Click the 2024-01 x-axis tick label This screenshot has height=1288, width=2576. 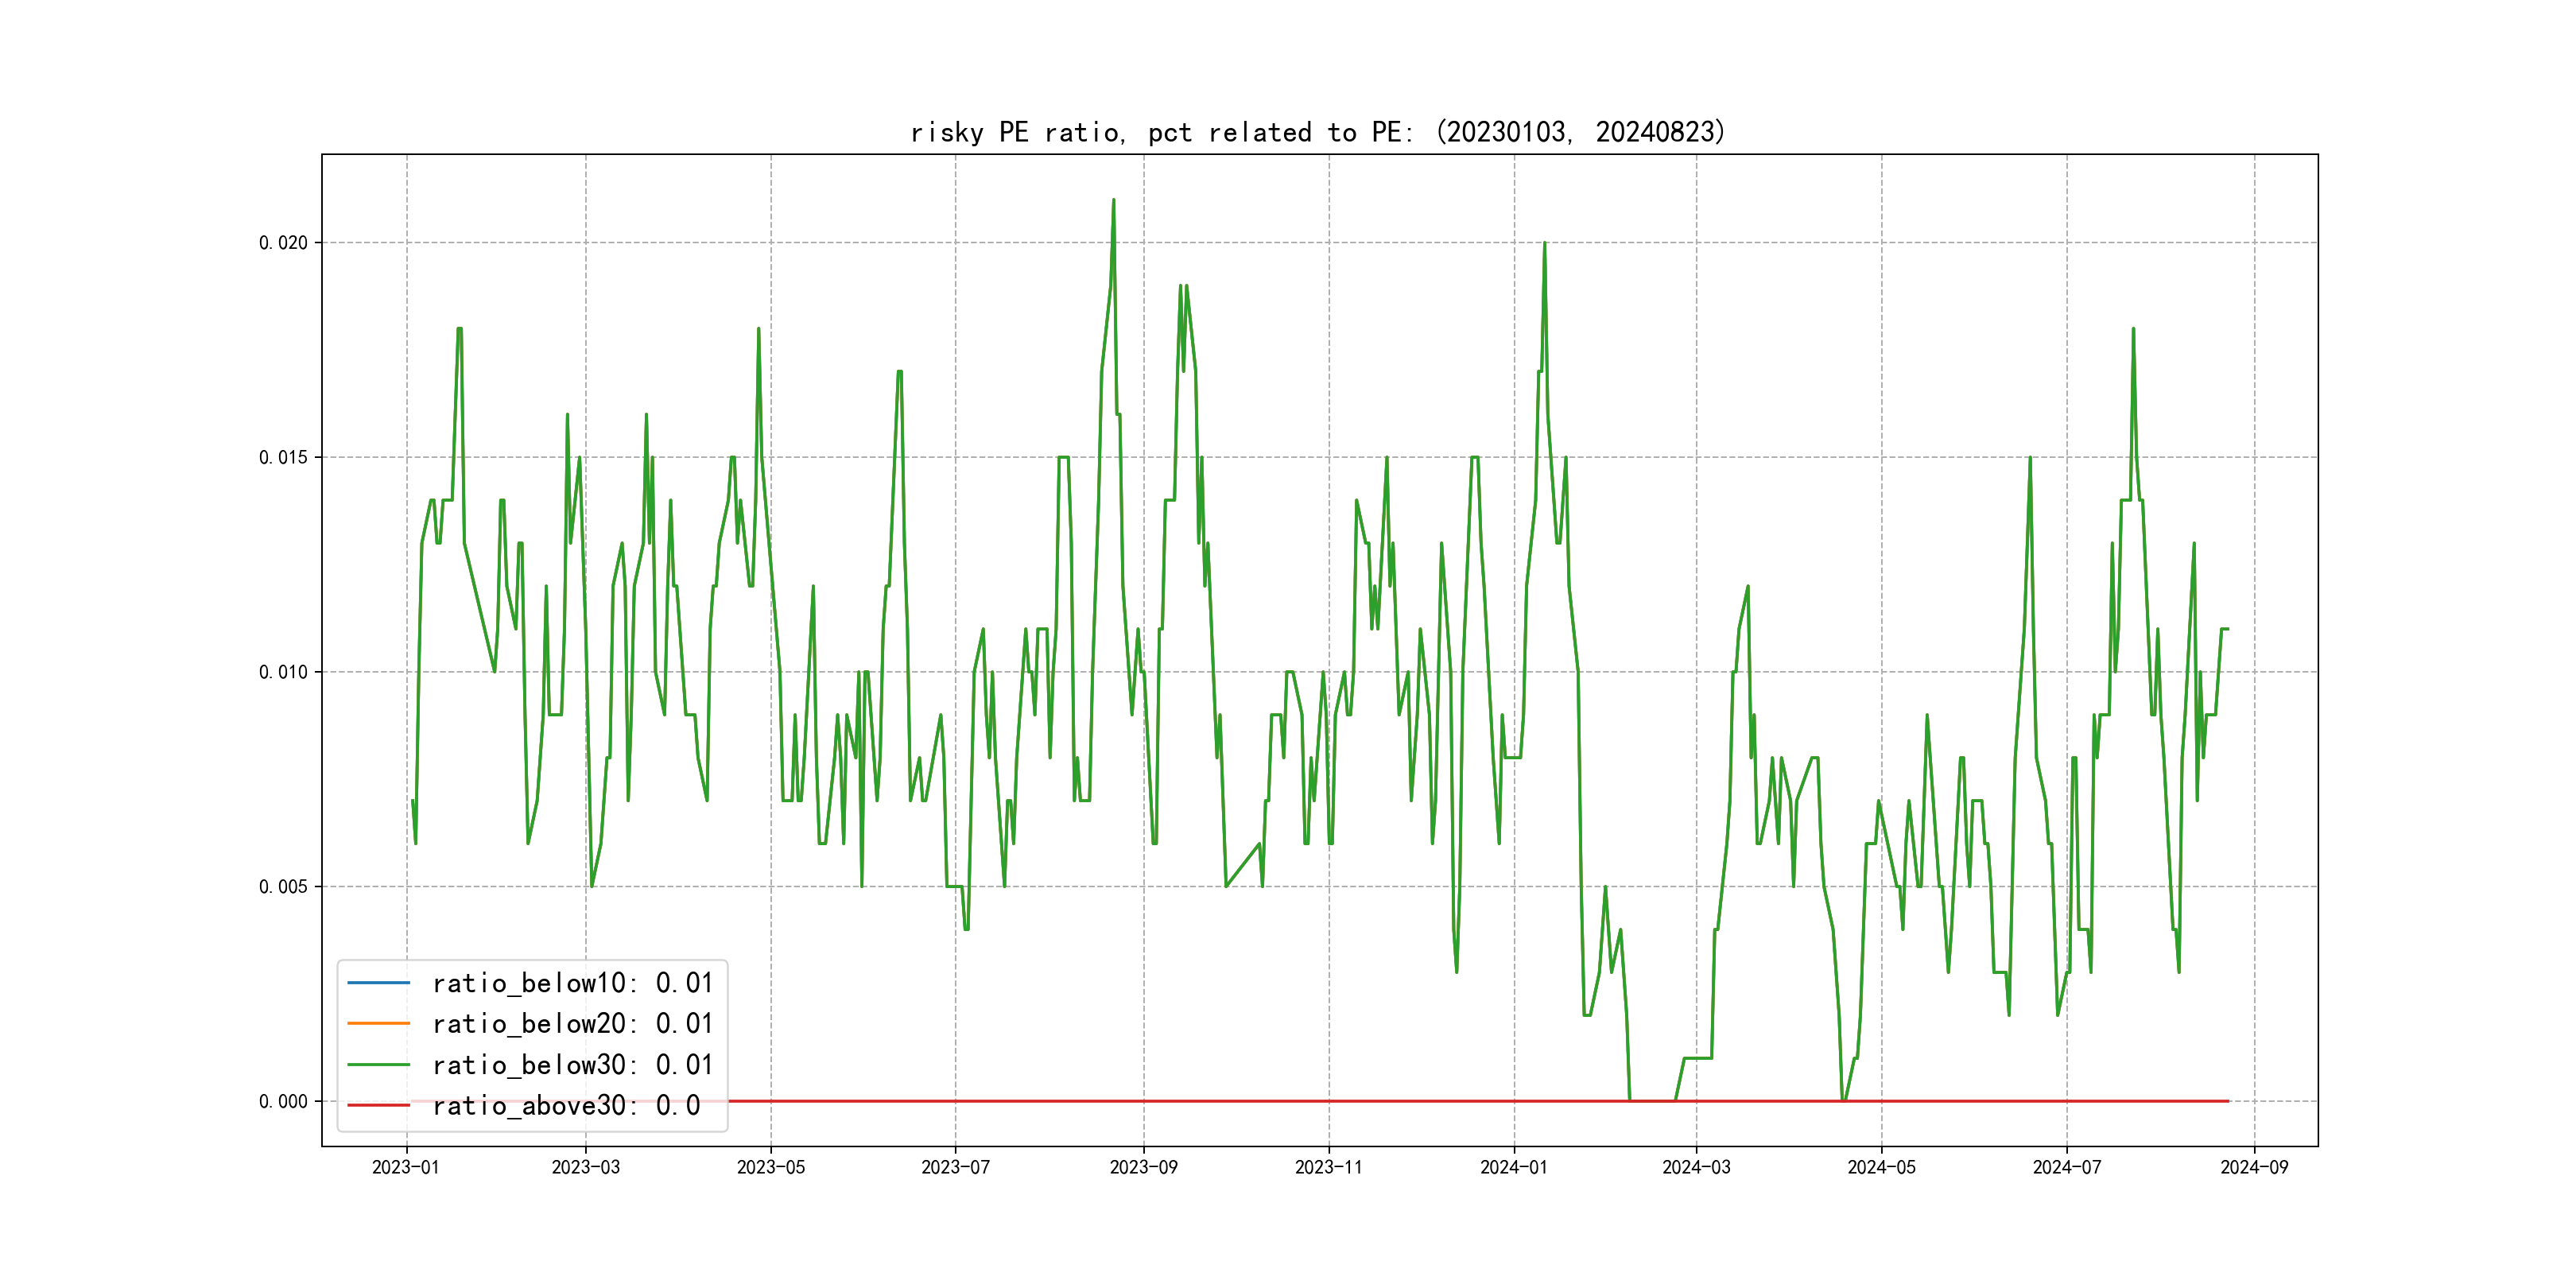1513,1167
